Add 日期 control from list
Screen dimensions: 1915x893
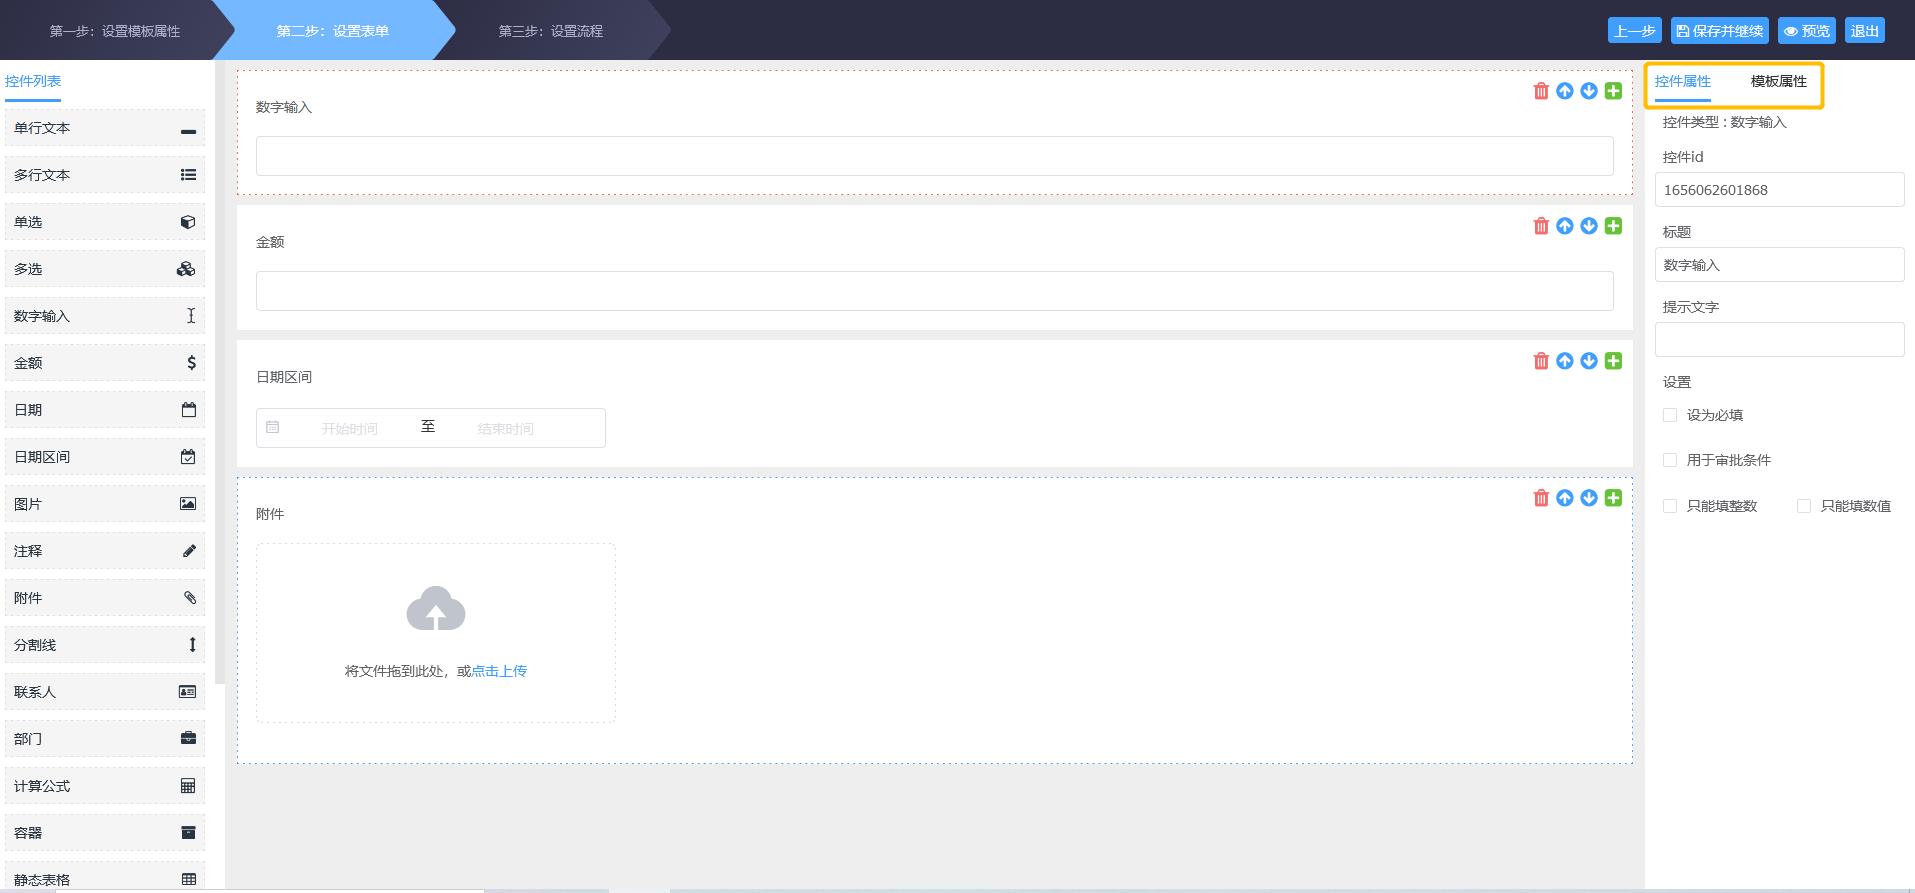(x=105, y=410)
